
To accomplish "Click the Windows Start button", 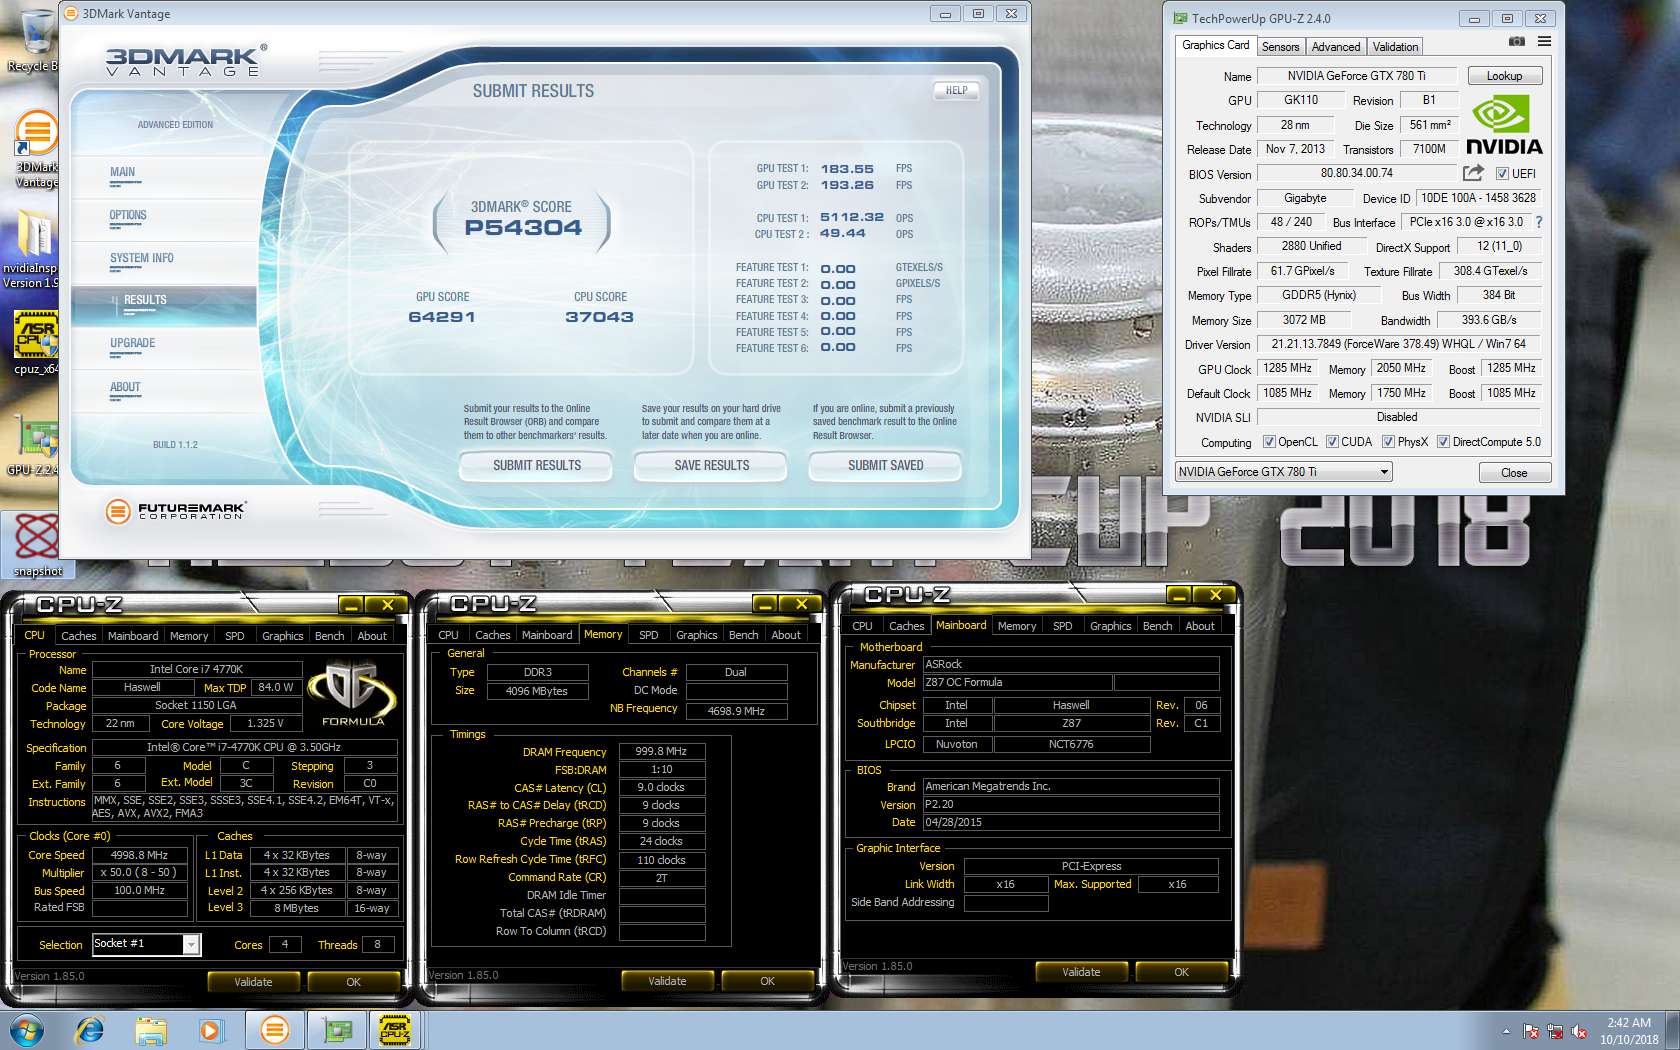I will 27,1030.
